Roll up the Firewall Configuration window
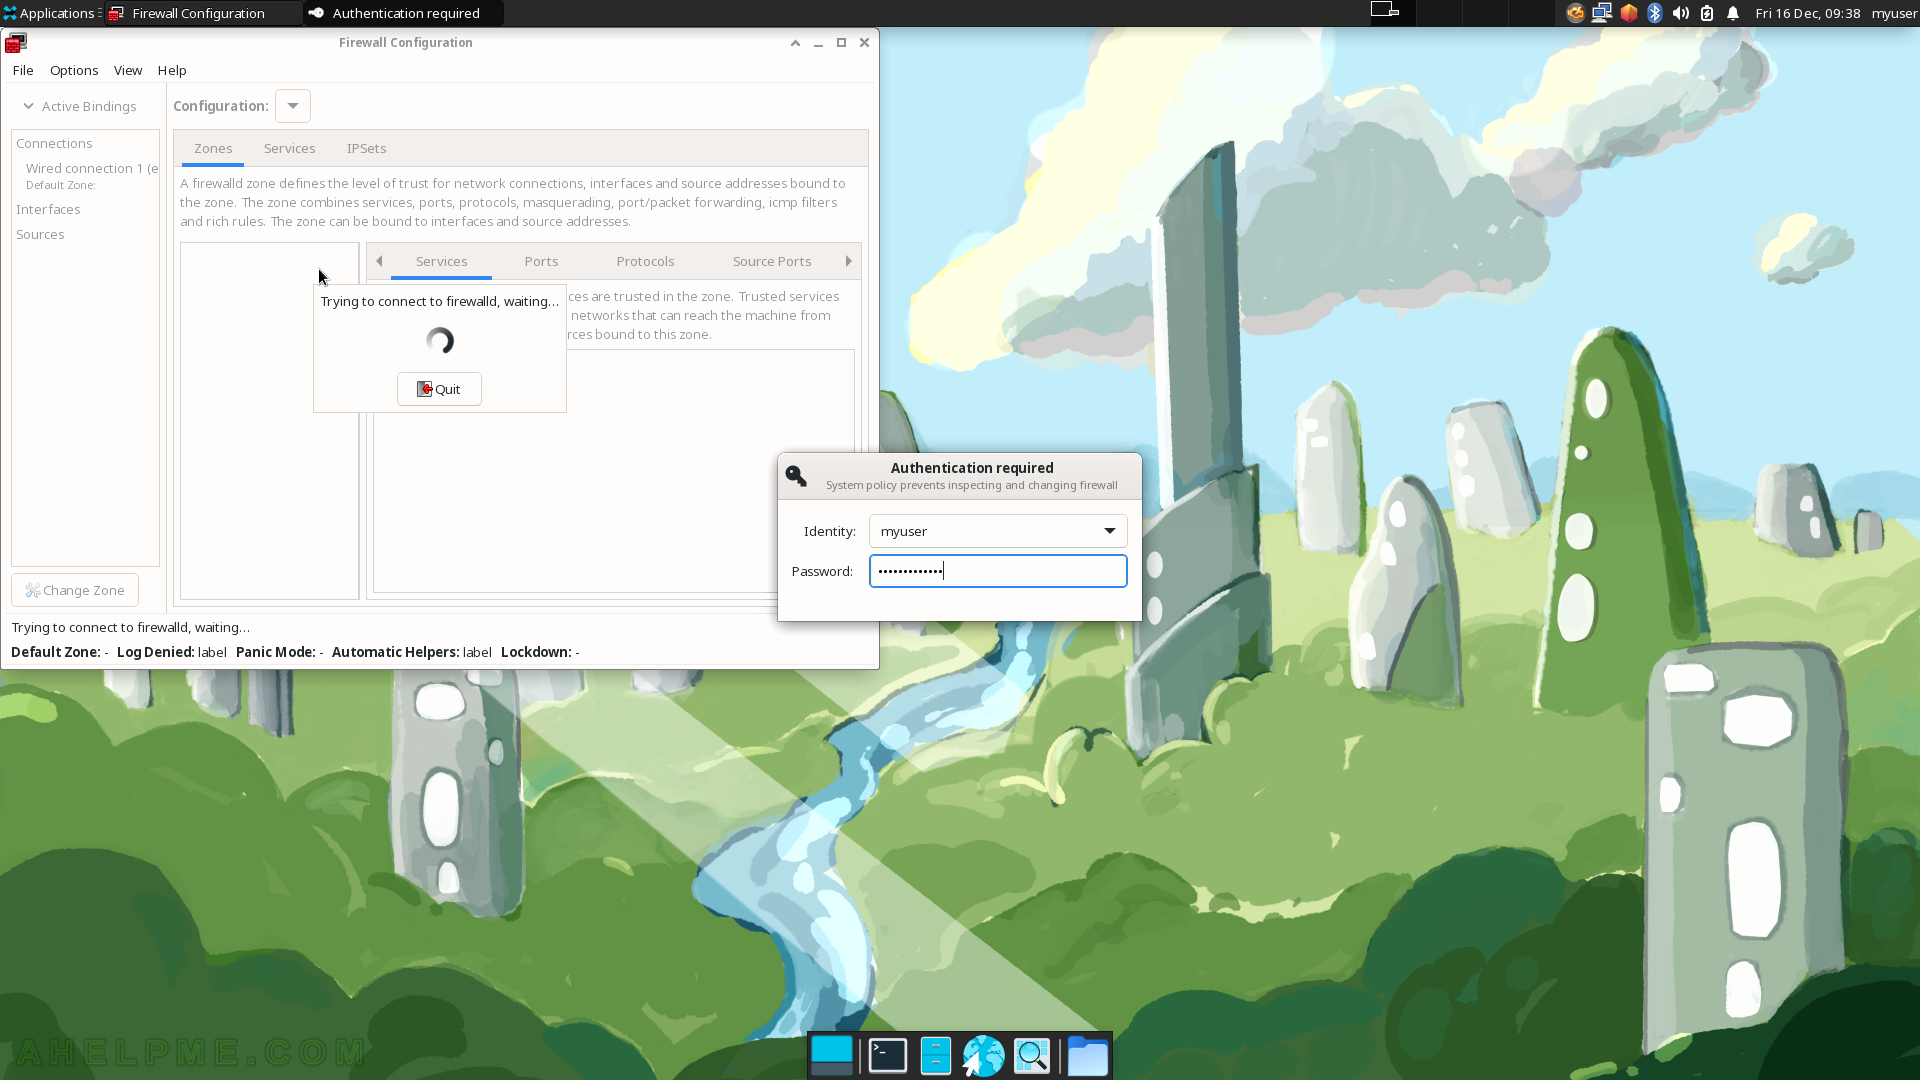The image size is (1920, 1080). [795, 42]
